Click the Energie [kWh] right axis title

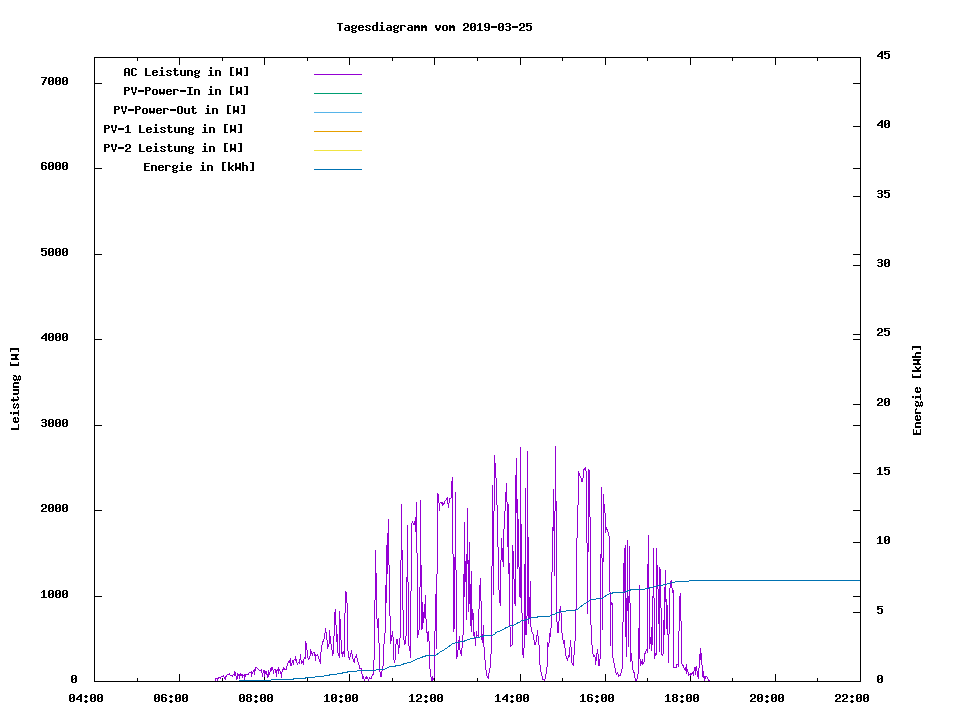pyautogui.click(x=917, y=390)
